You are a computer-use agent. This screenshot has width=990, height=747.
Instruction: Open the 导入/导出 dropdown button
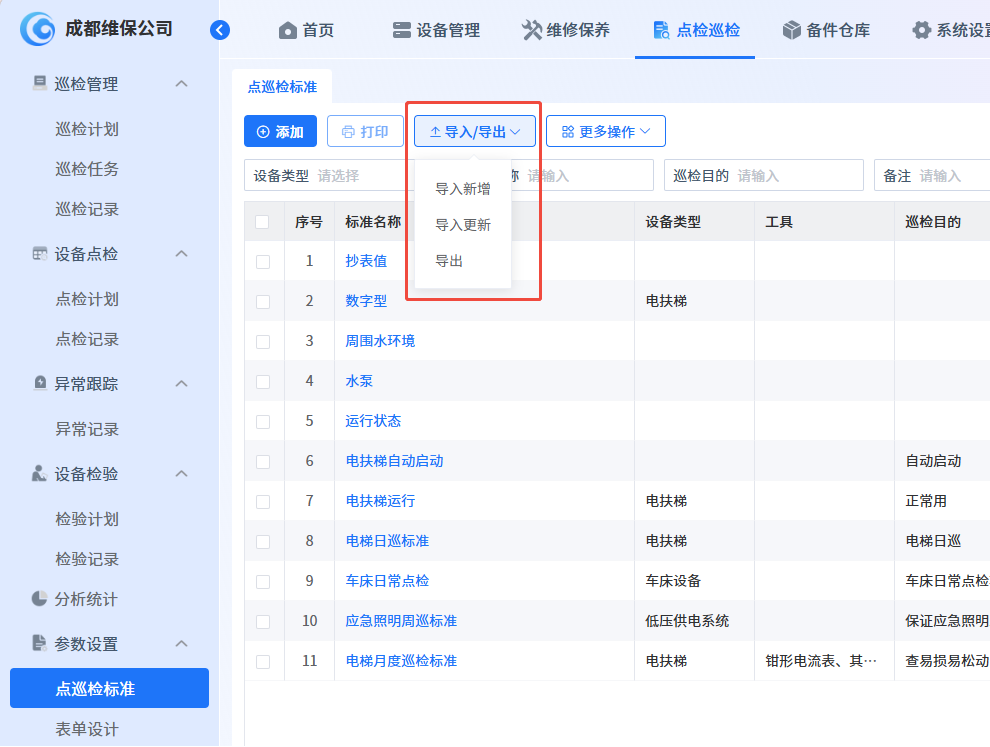475,131
